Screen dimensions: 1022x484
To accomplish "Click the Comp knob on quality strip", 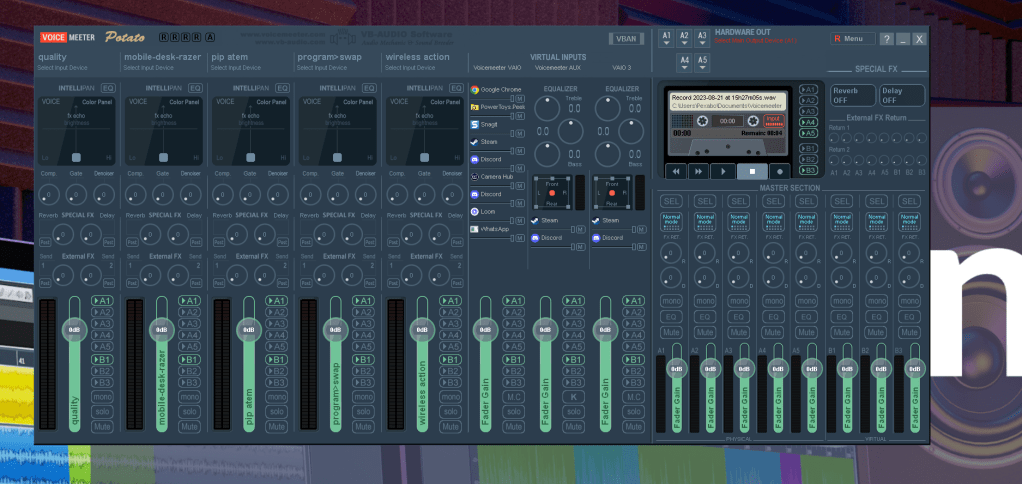I will [49, 194].
